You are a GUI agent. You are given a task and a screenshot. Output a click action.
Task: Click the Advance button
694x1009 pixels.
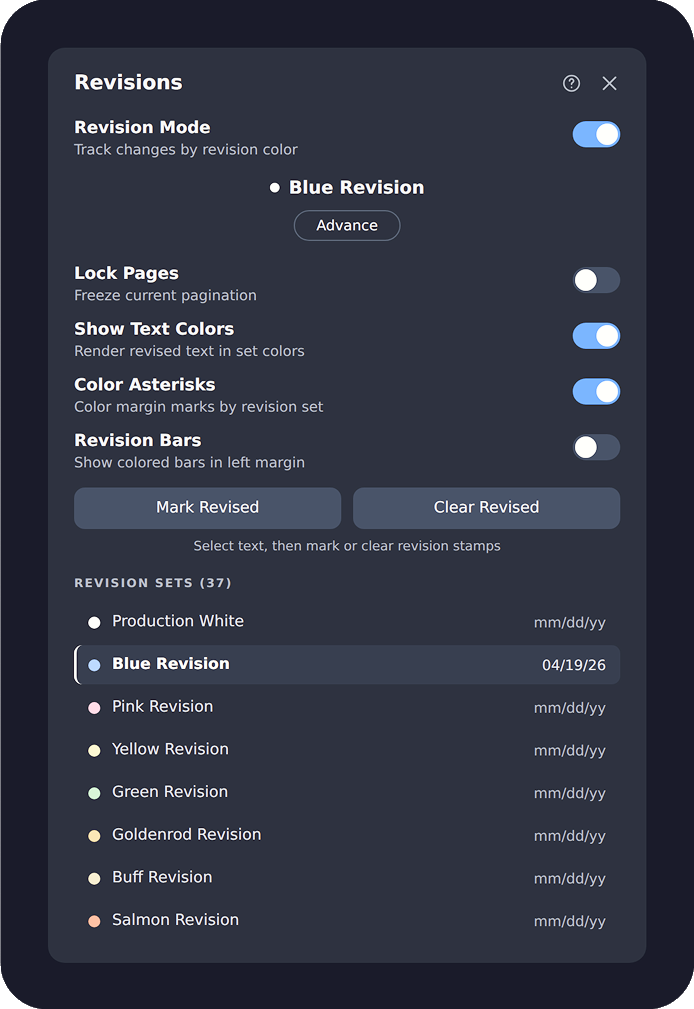click(347, 225)
